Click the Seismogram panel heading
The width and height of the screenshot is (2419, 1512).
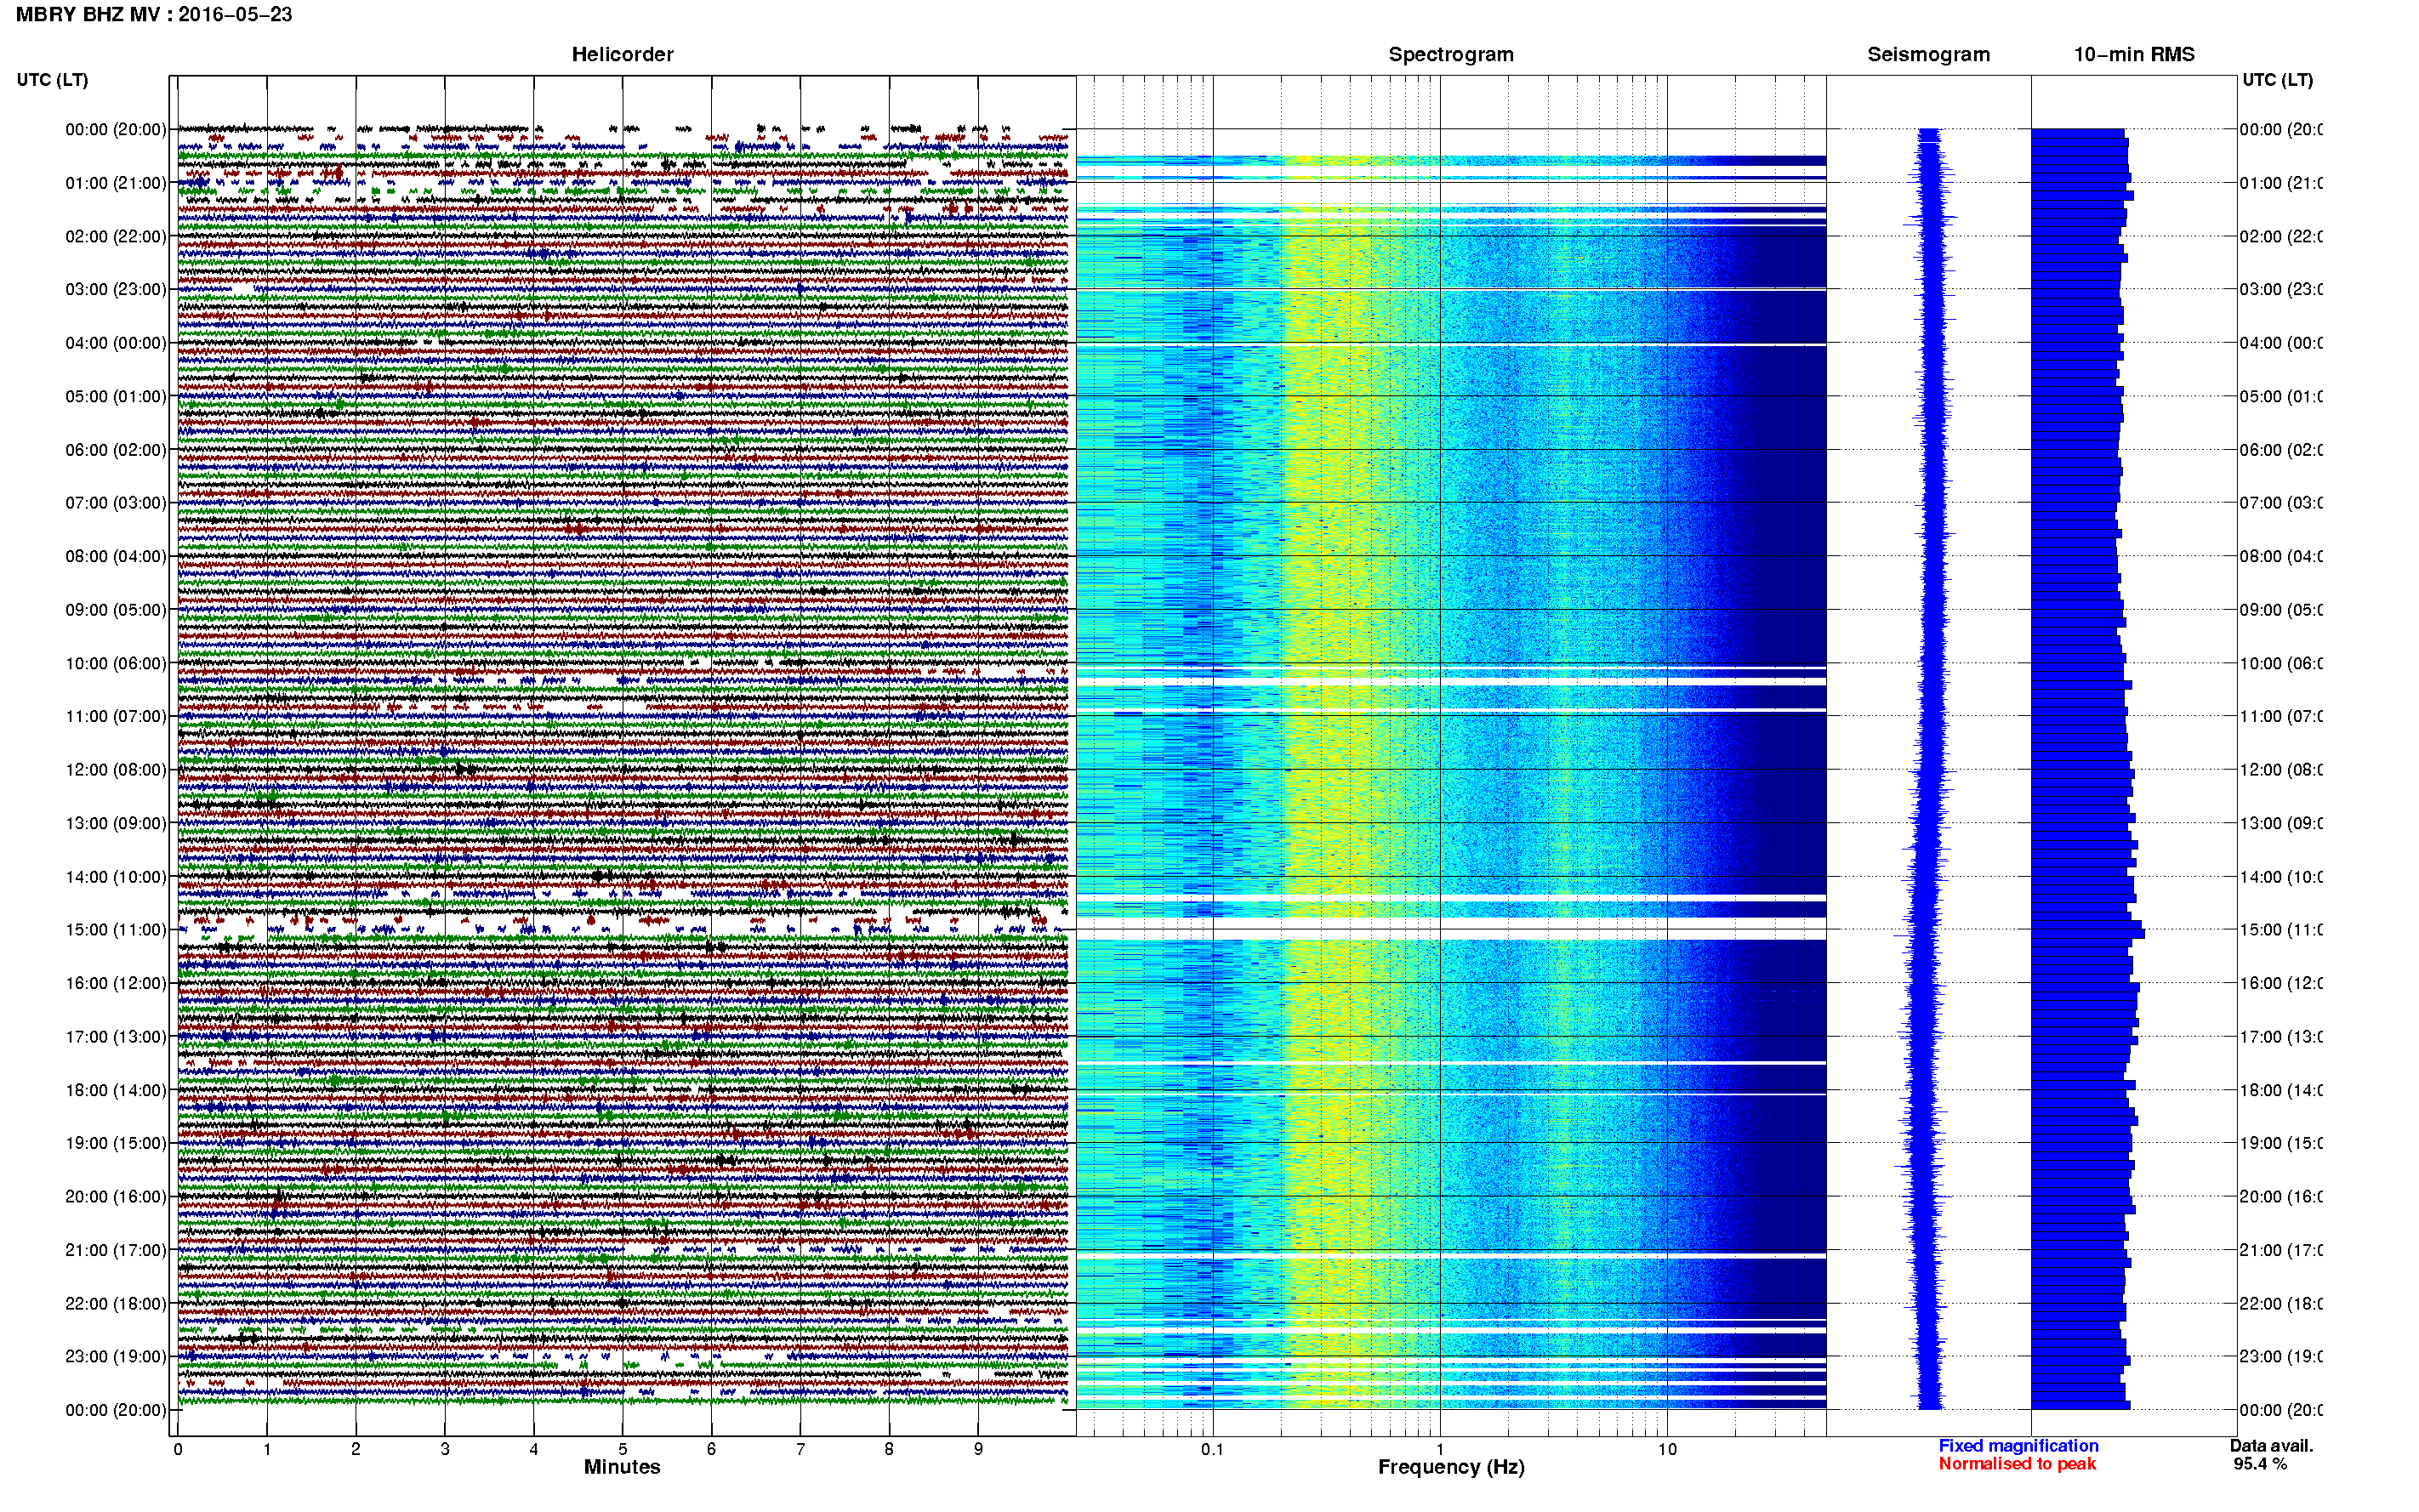1928,54
